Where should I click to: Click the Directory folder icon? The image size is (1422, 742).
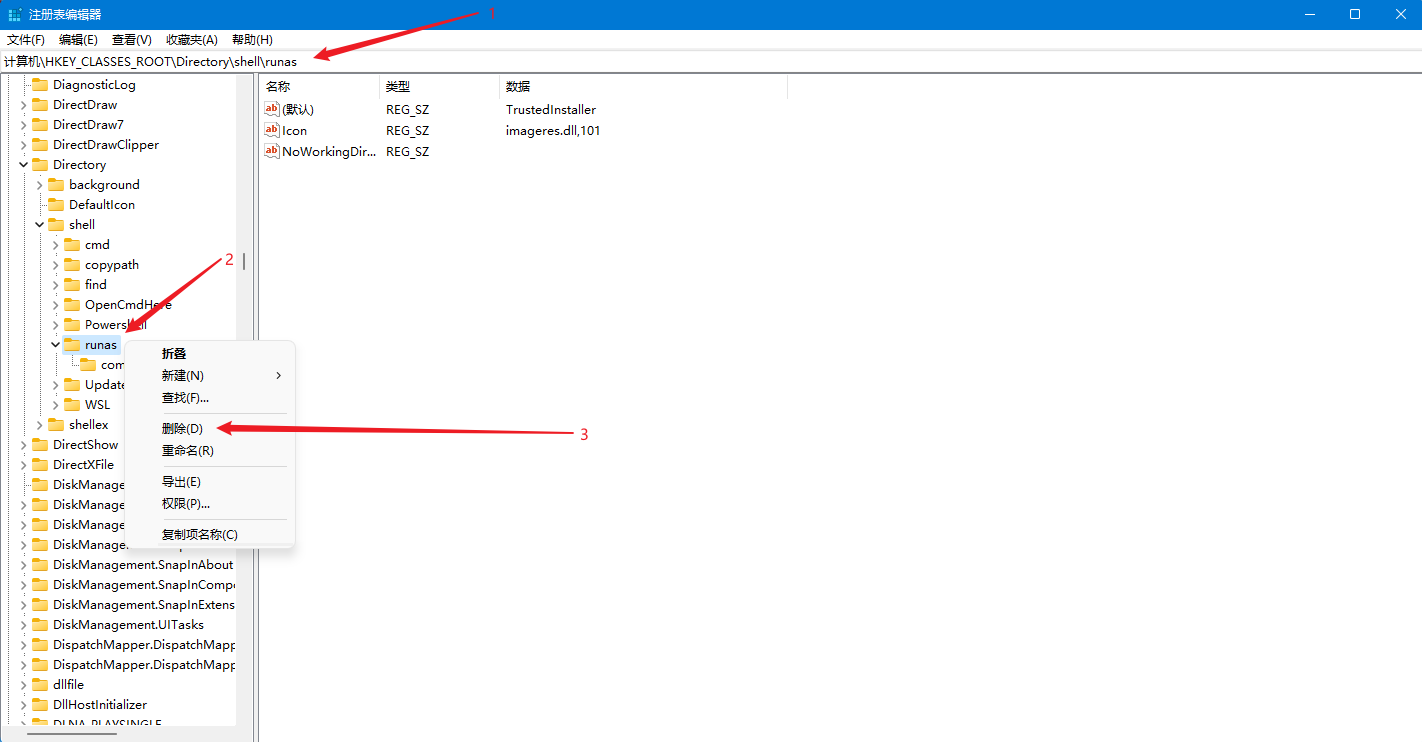pyautogui.click(x=40, y=165)
